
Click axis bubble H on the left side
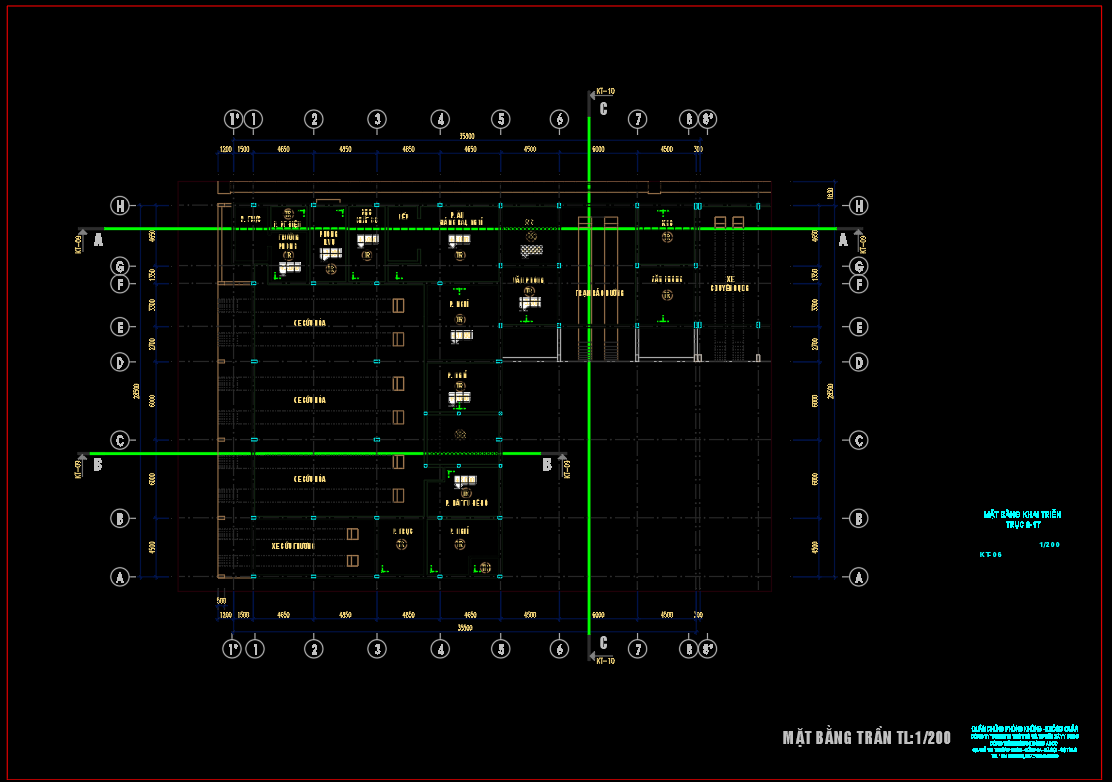pos(120,206)
